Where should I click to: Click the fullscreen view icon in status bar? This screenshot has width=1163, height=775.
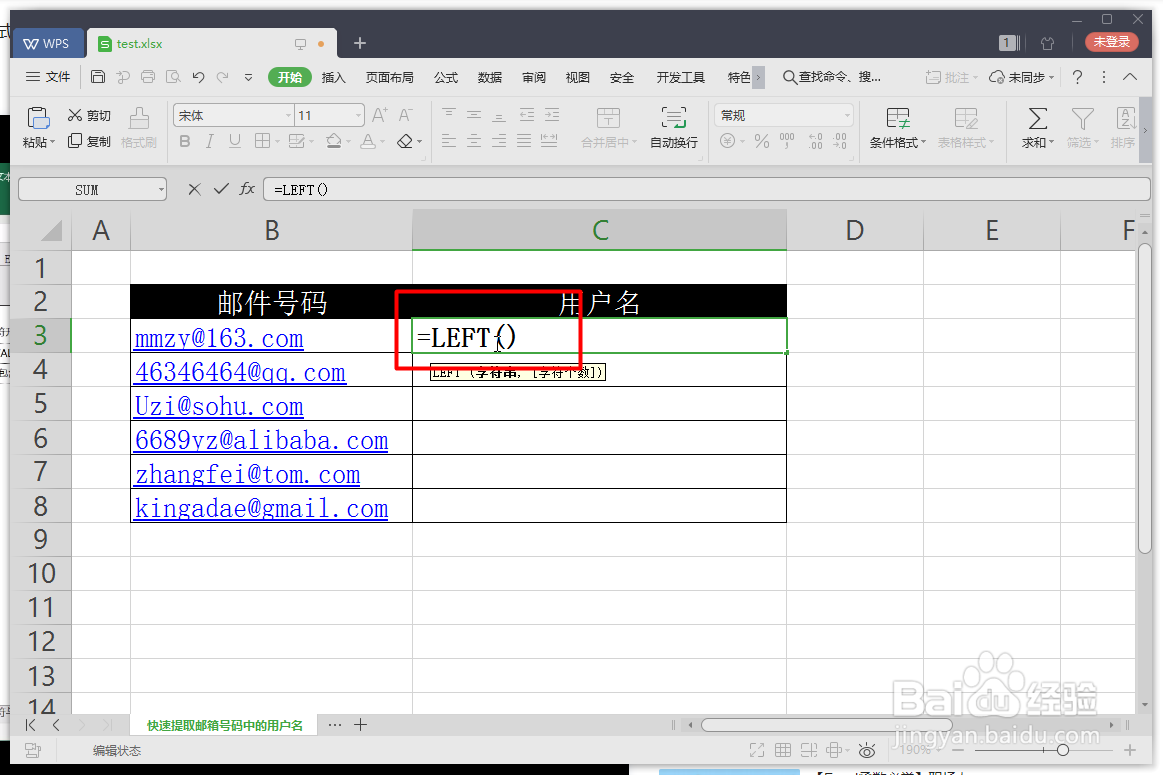tap(757, 751)
